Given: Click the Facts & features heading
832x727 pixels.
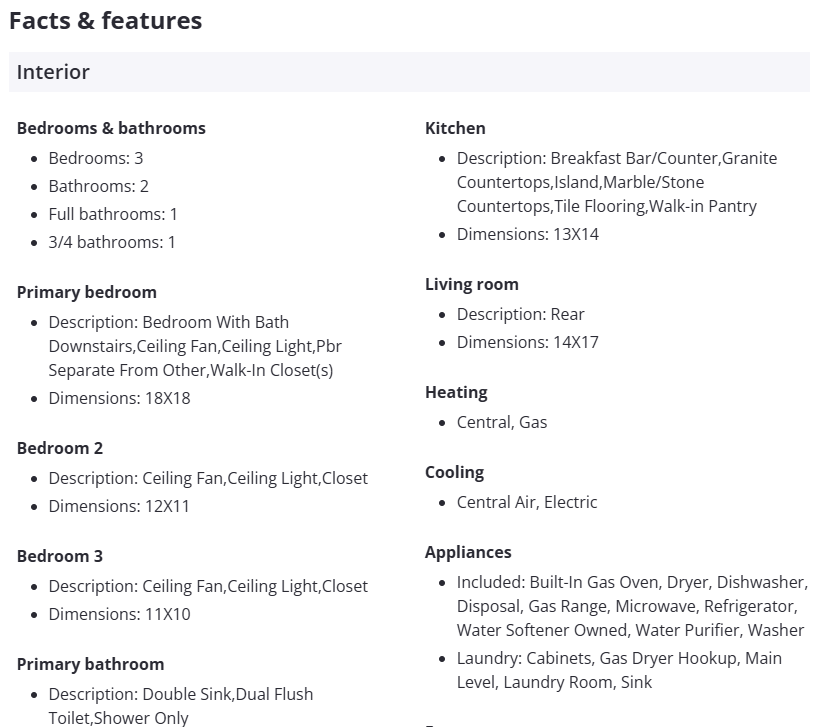Looking at the screenshot, I should [105, 21].
